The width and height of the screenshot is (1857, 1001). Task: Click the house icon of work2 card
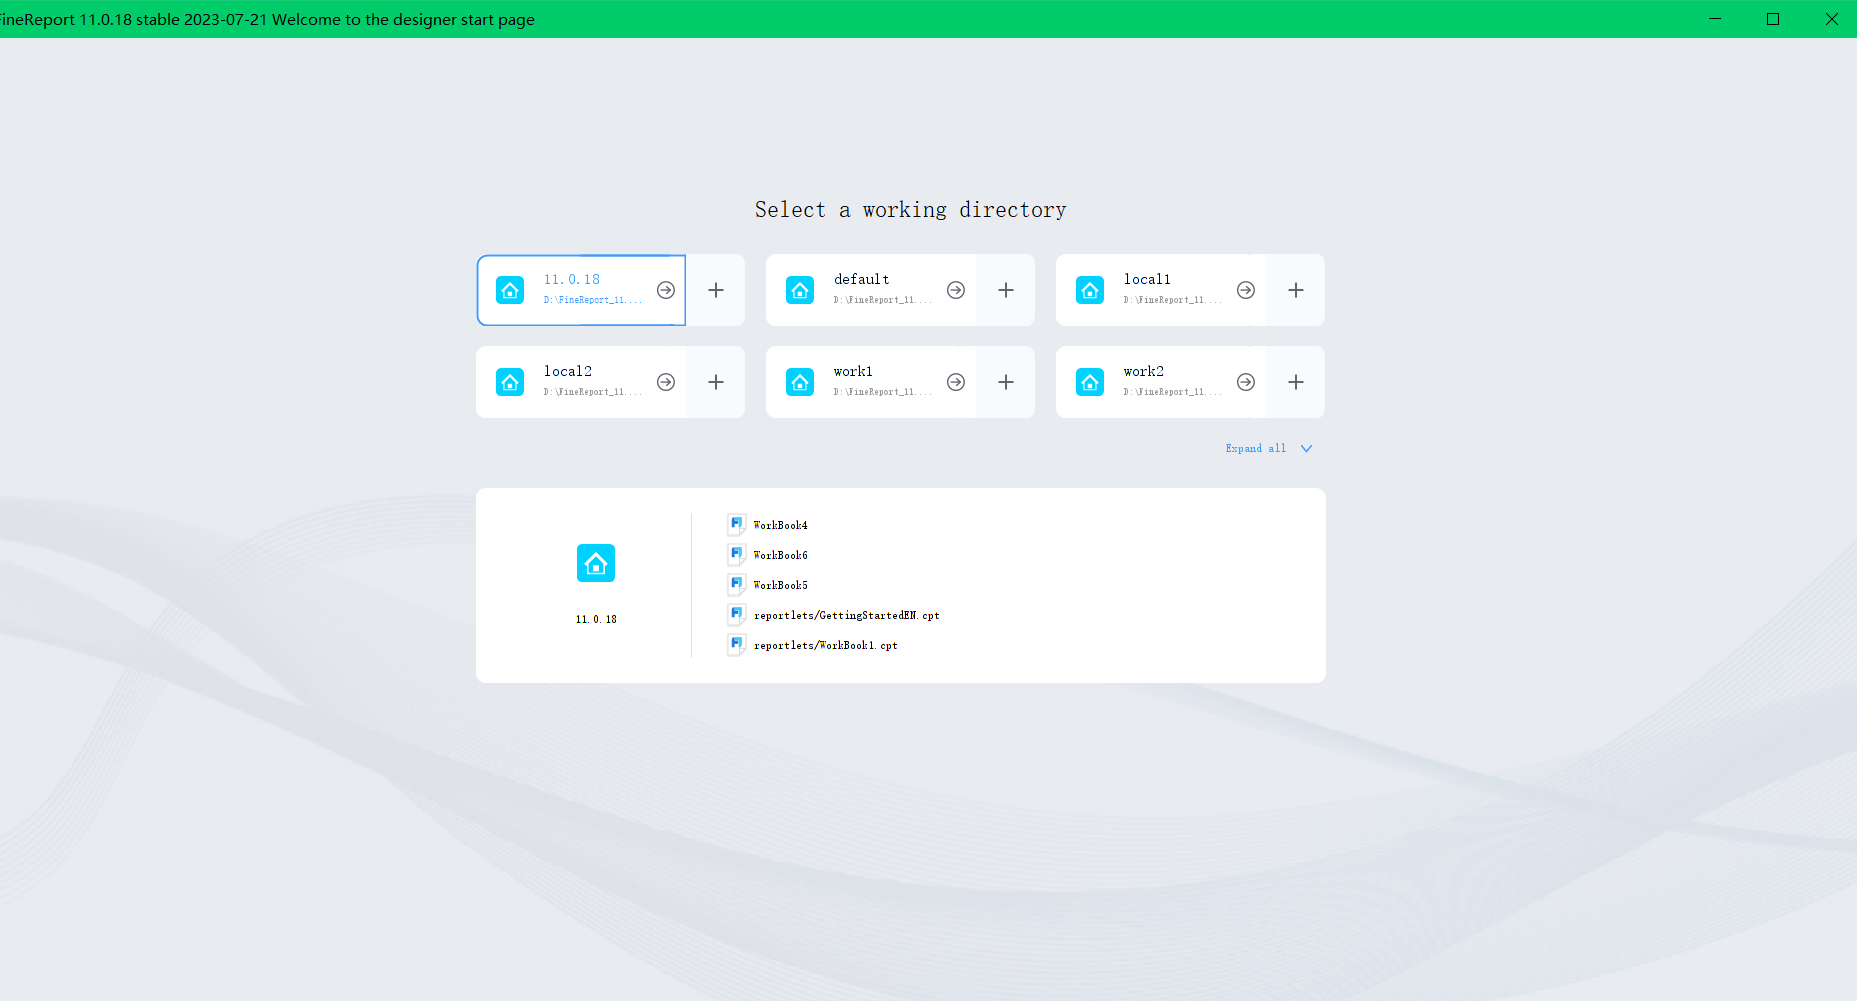click(1090, 382)
